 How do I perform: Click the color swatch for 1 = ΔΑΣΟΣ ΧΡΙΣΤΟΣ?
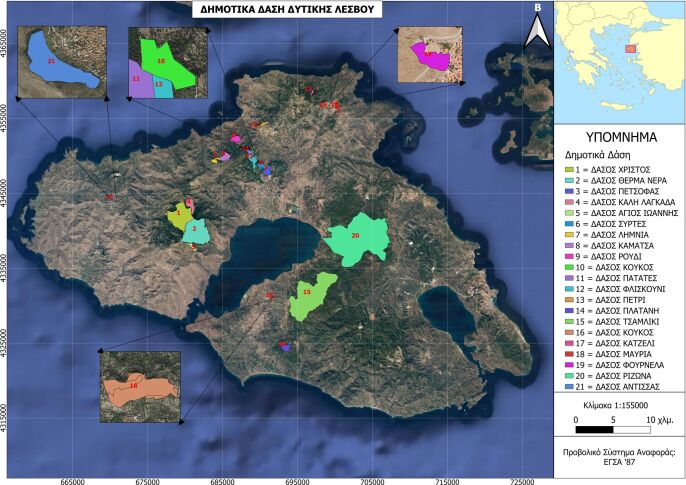(x=569, y=170)
